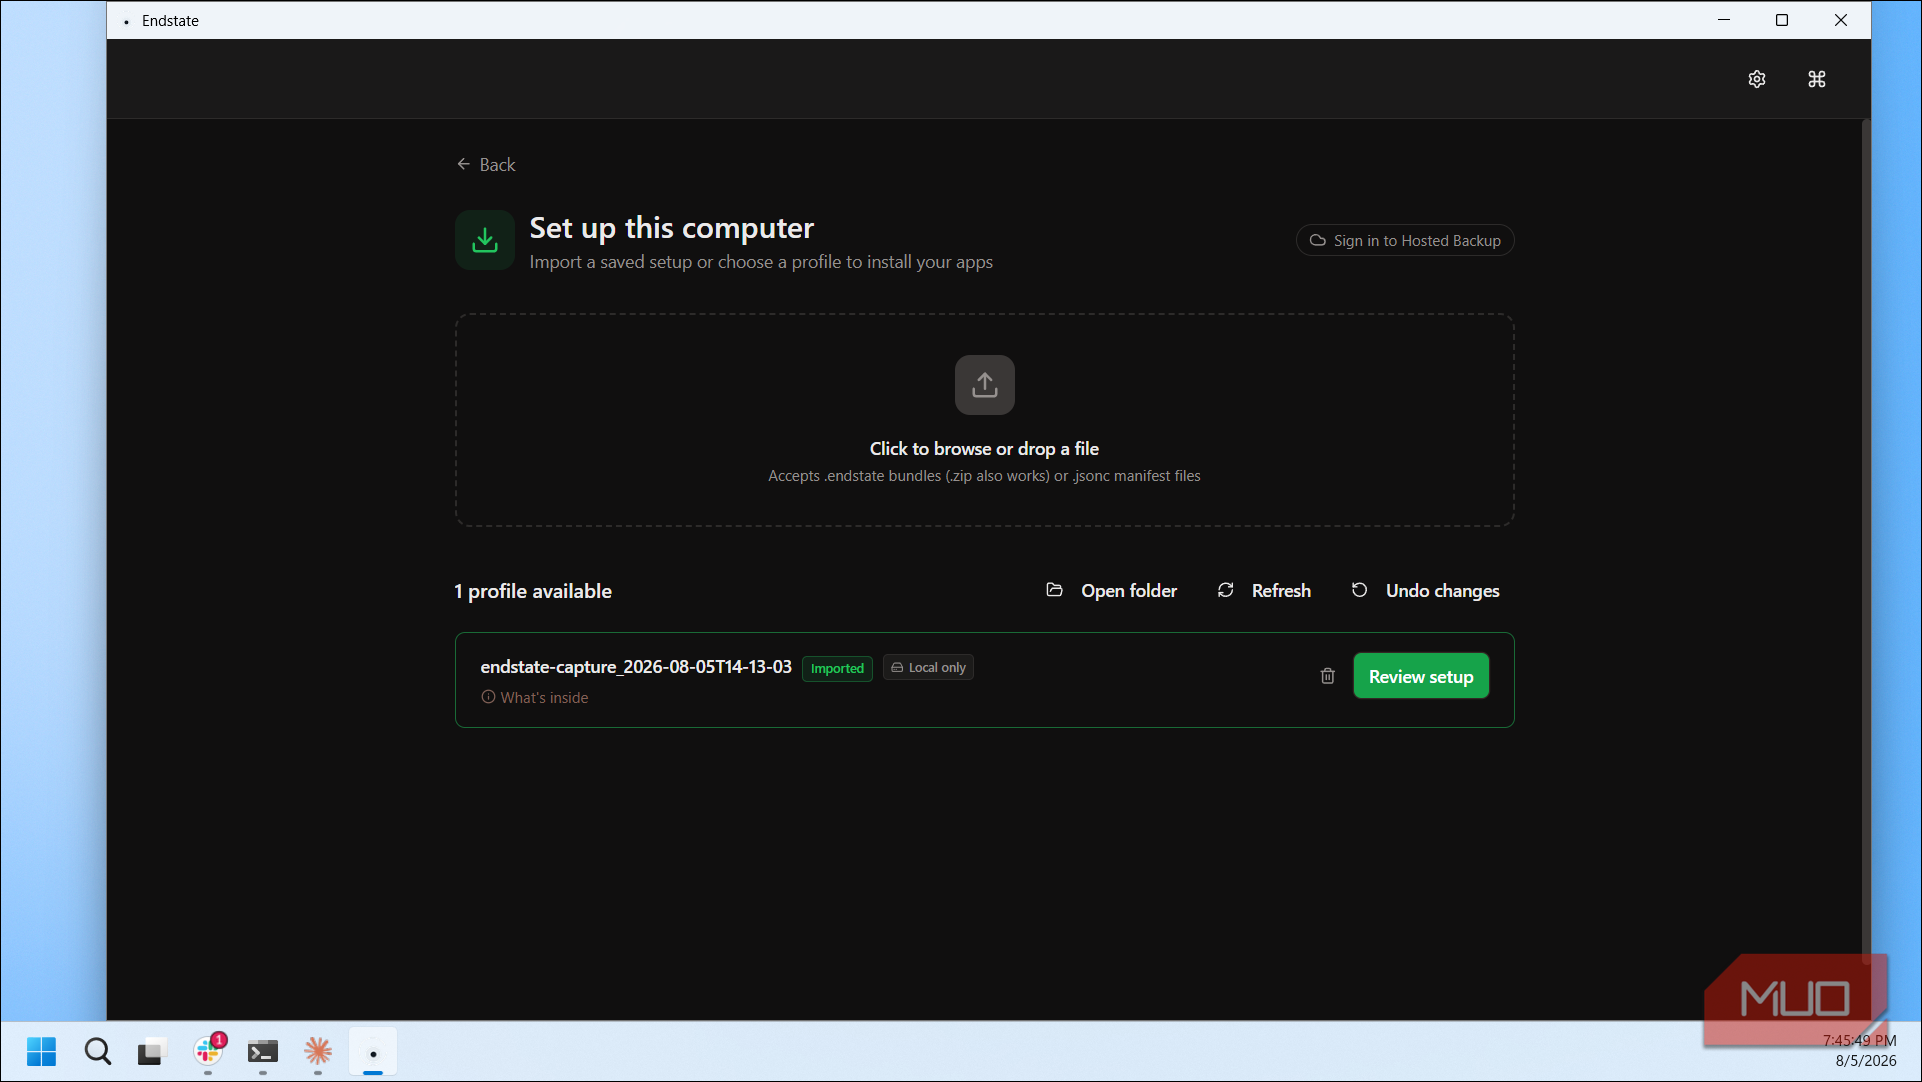Go back using the Back link
The width and height of the screenshot is (1922, 1082).
click(486, 164)
